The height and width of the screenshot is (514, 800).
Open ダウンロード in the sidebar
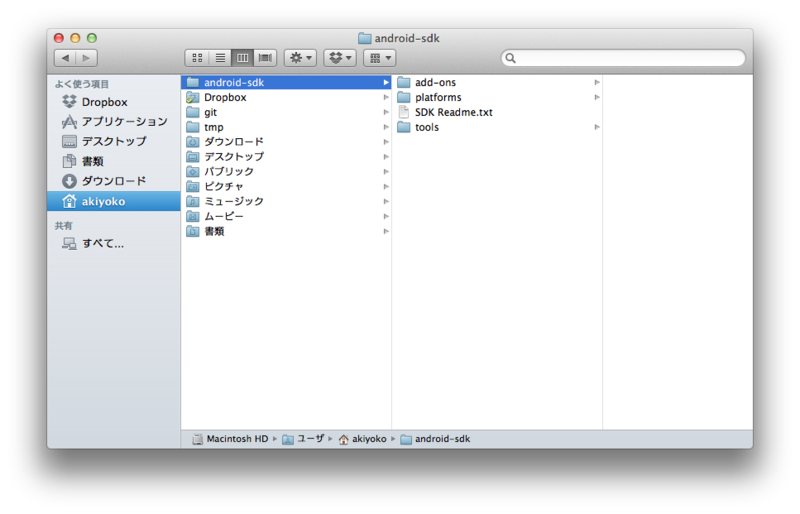coord(113,181)
